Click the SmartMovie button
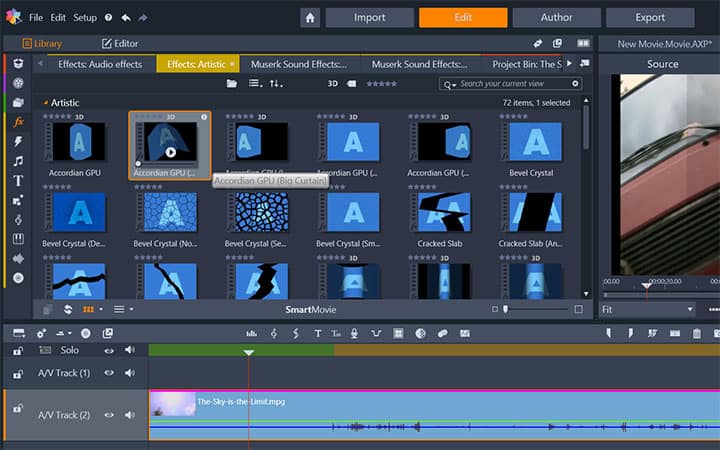This screenshot has height=450, width=720. coord(310,309)
